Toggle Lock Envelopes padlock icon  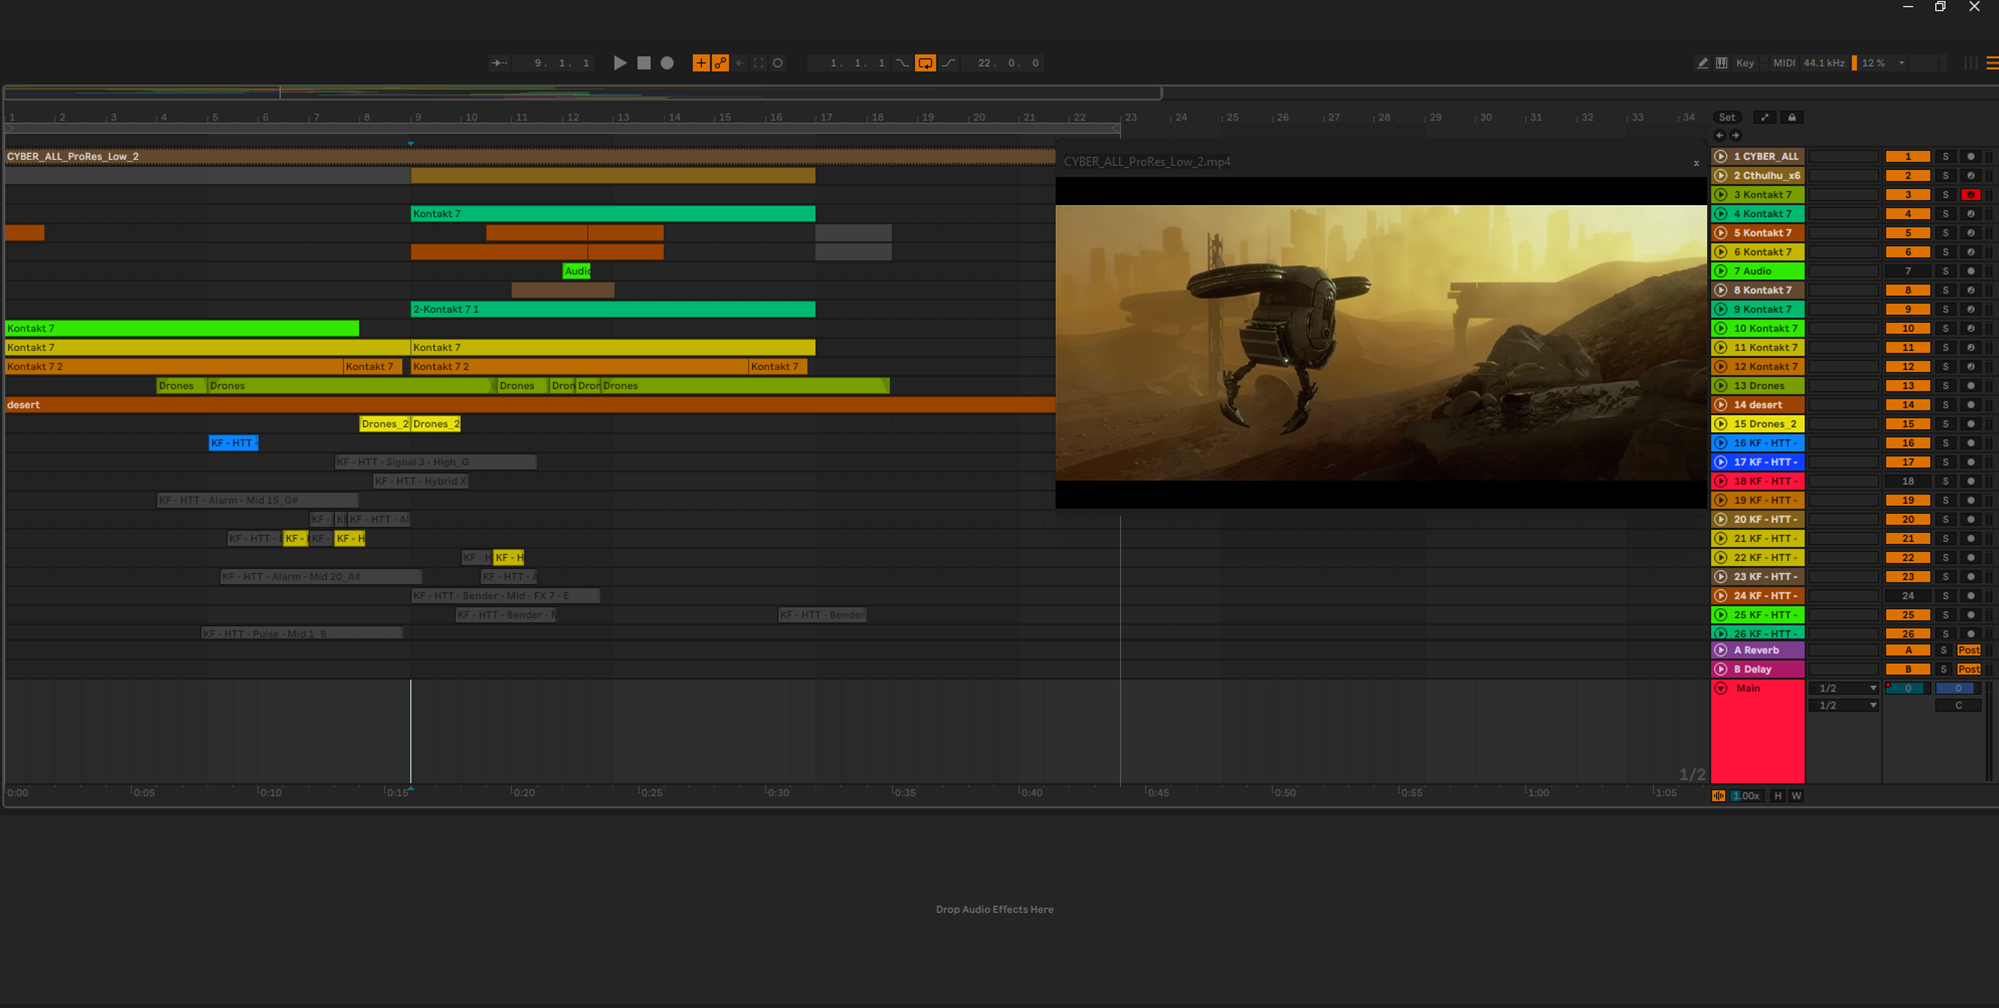coord(1792,117)
